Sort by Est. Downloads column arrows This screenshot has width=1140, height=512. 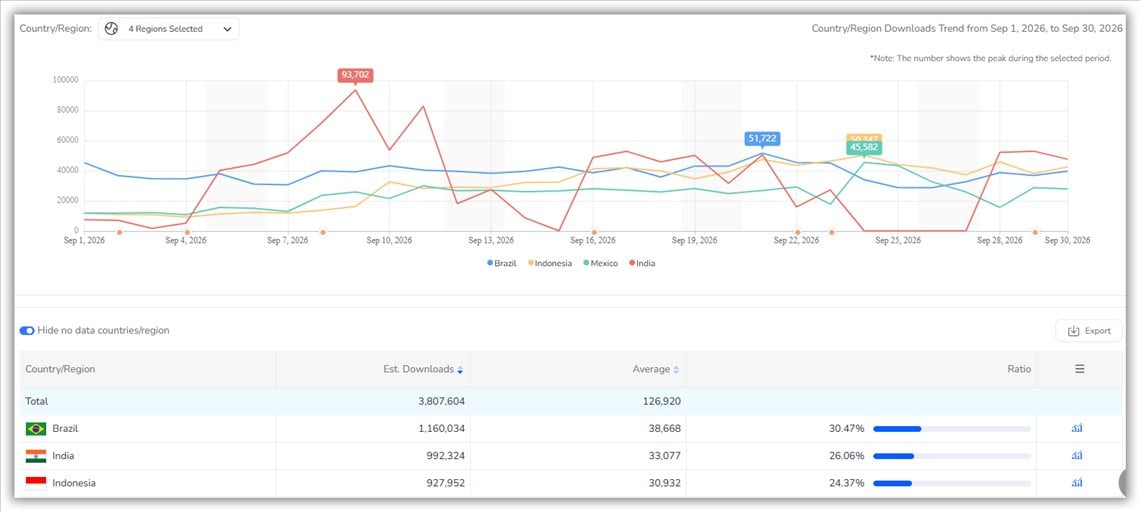[459, 369]
